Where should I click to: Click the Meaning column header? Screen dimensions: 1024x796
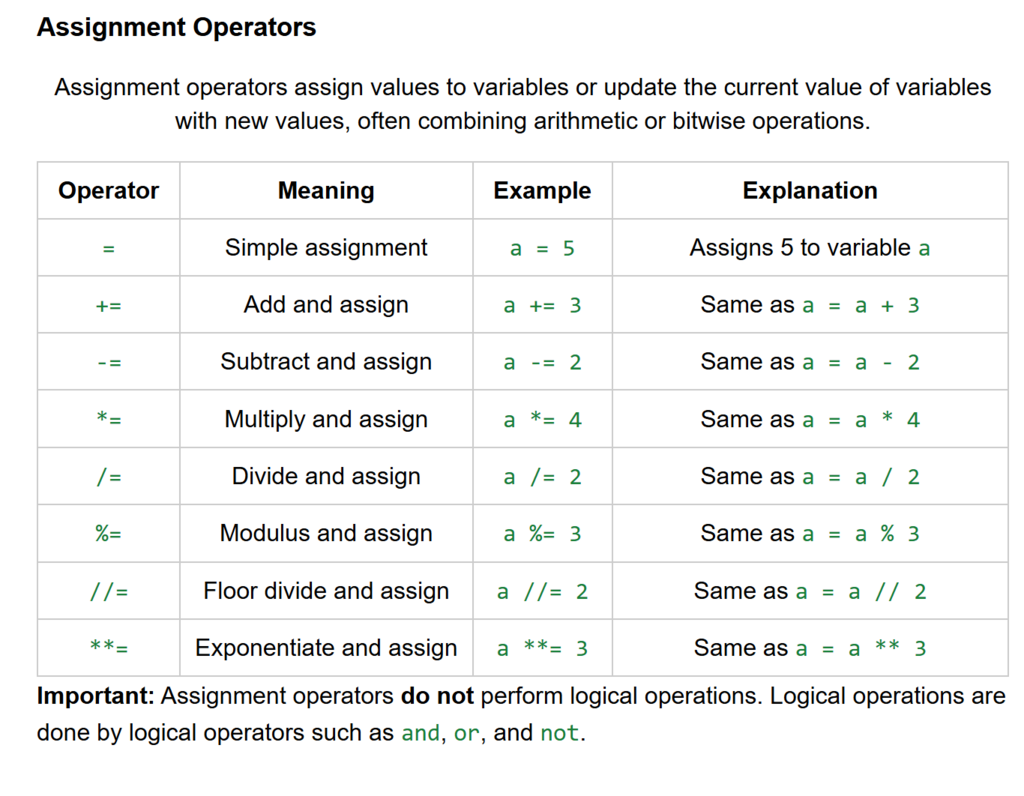click(x=326, y=190)
